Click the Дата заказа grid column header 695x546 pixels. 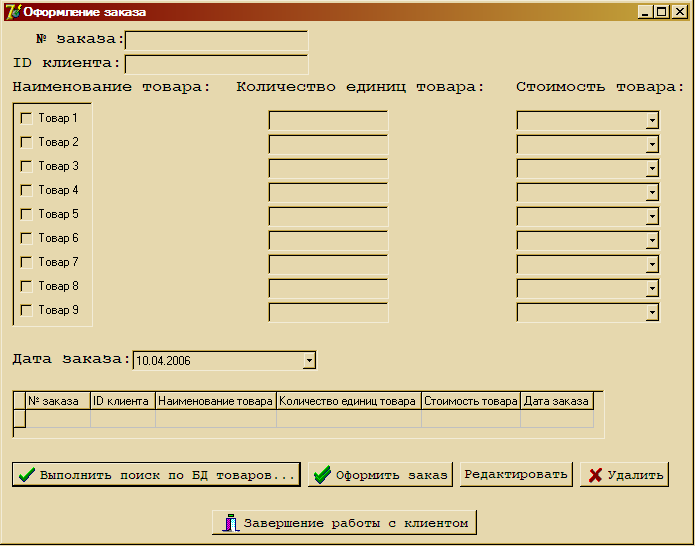click(557, 401)
